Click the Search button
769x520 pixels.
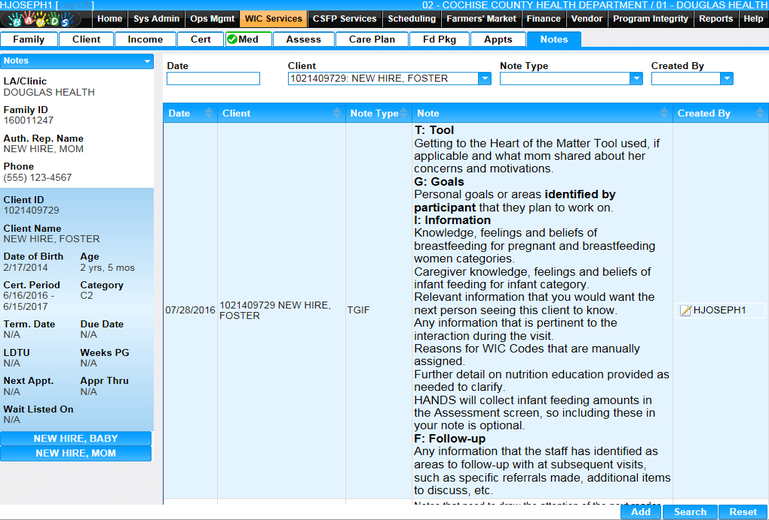(689, 512)
